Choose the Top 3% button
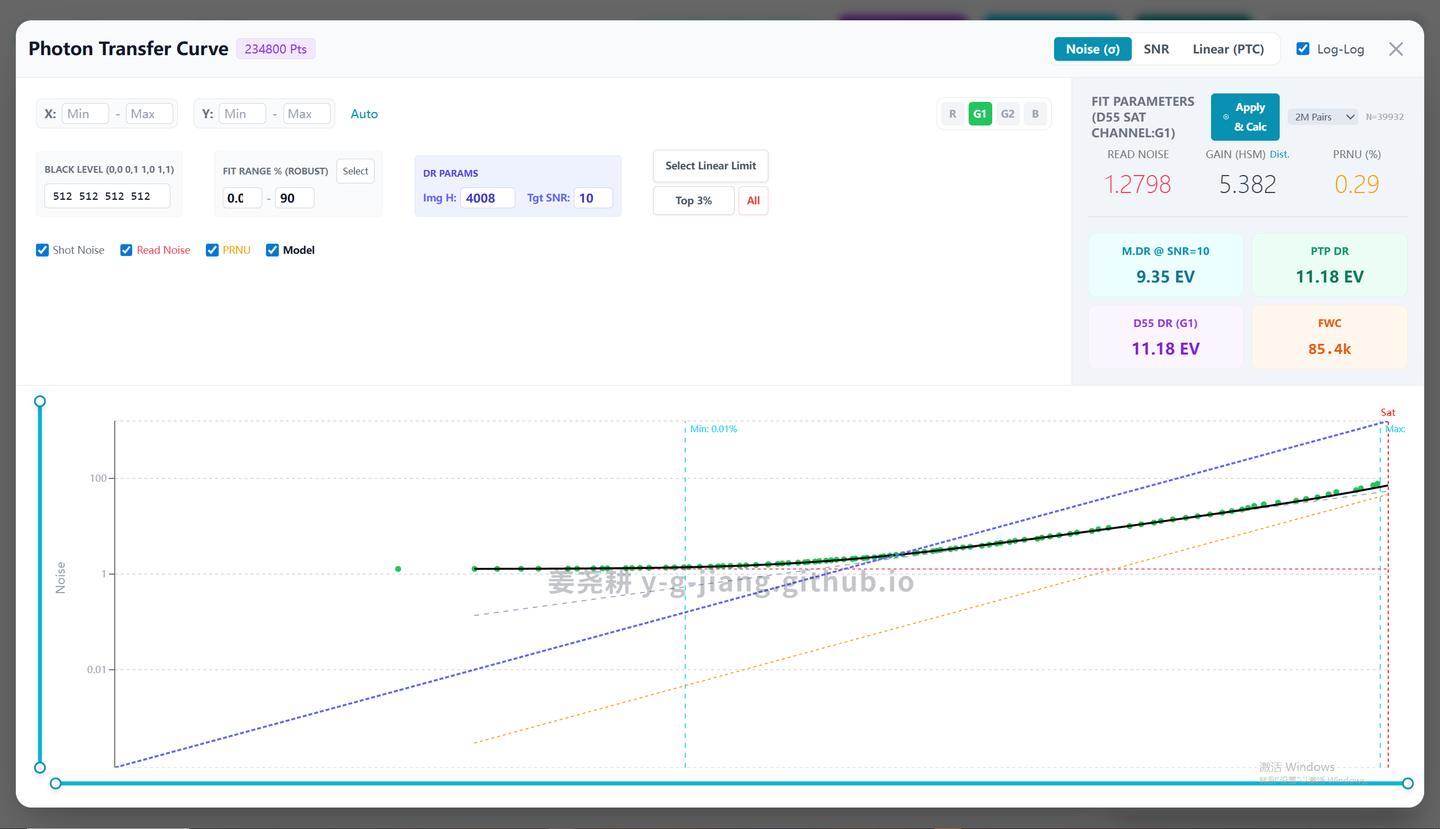Screen dimensions: 1440x829 693,200
